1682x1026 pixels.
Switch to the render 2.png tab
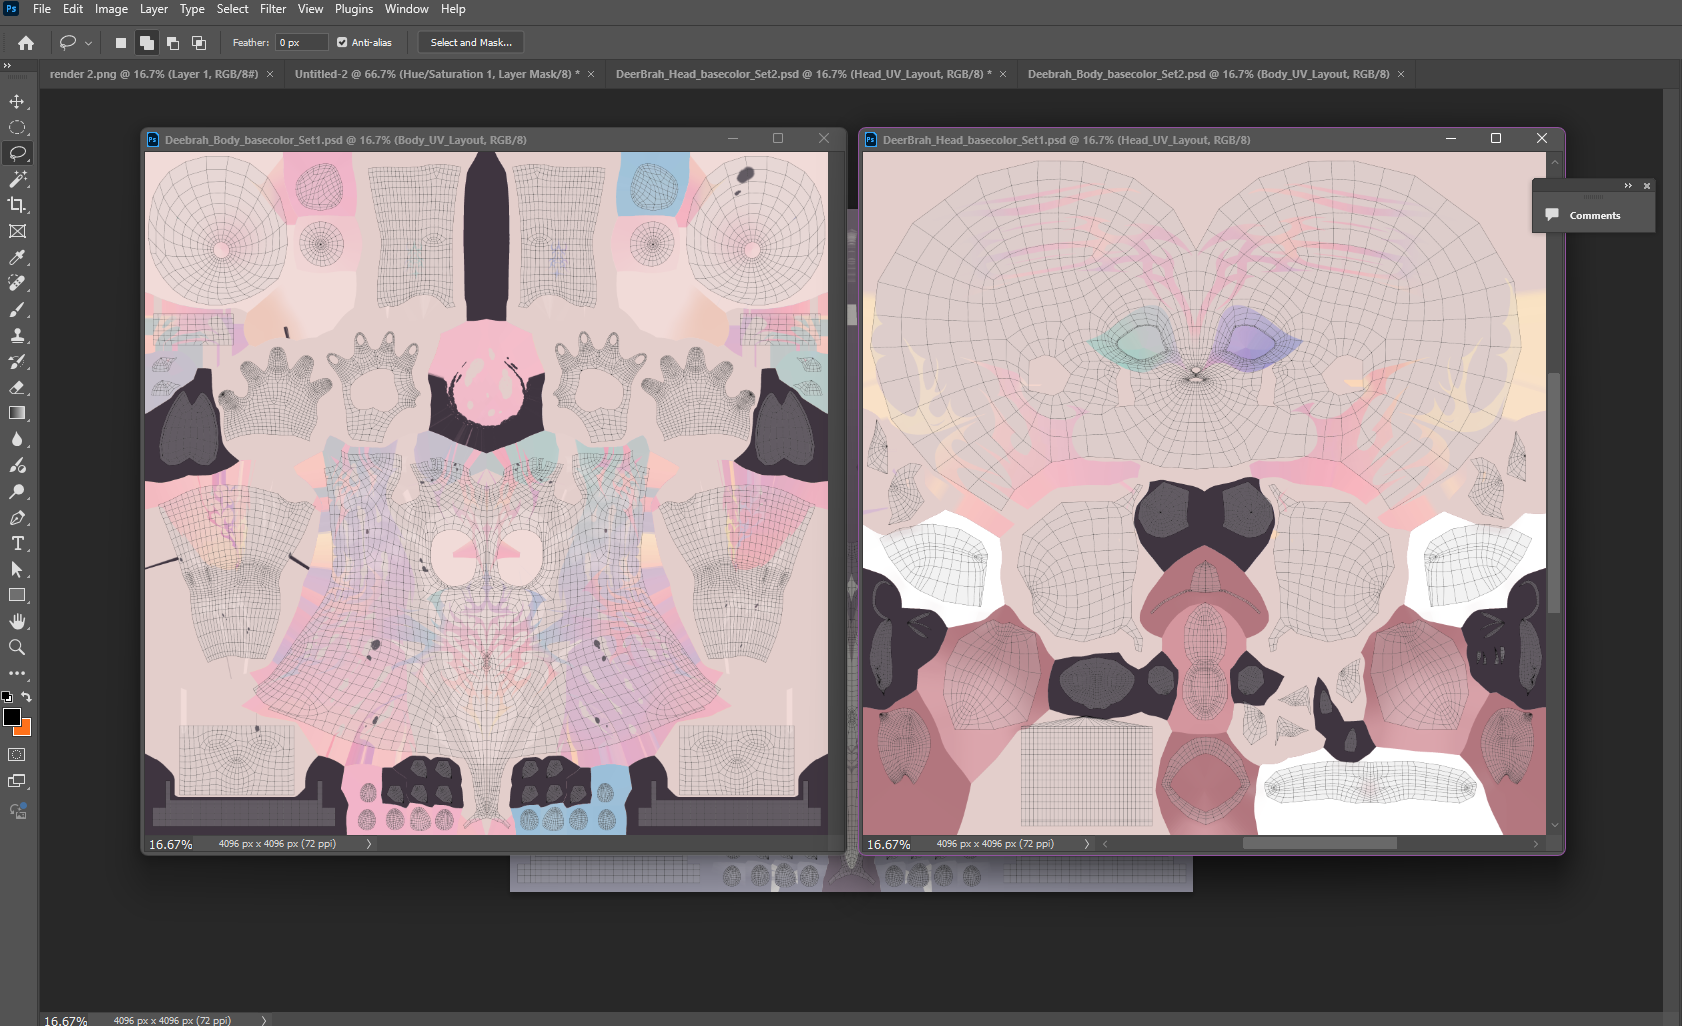(154, 74)
